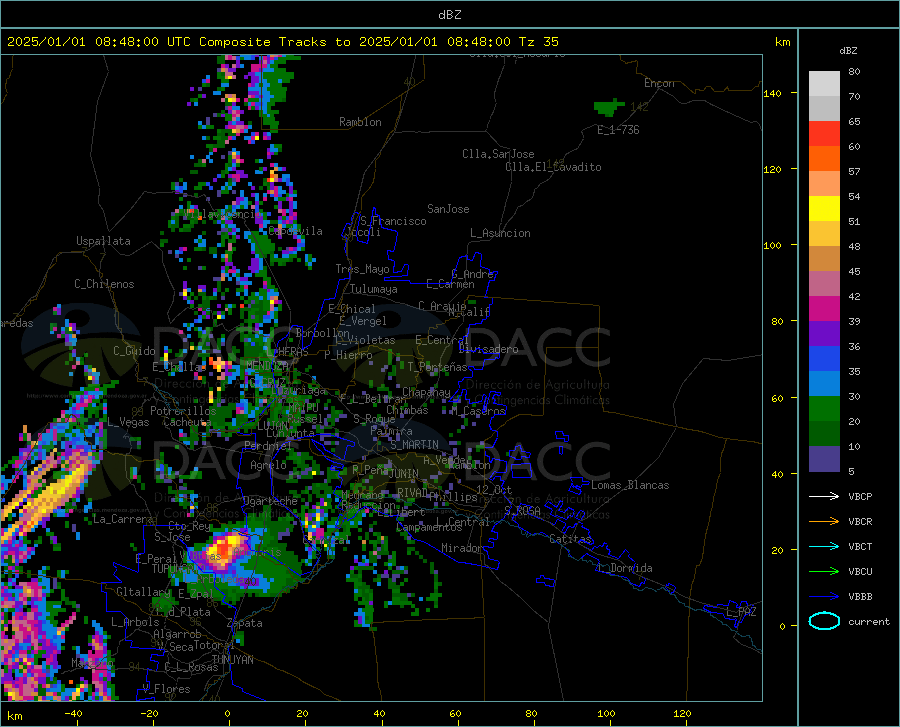Viewport: 900px width, 727px height.
Task: Select the yellow 51 dBZ color swatch
Action: (x=824, y=209)
